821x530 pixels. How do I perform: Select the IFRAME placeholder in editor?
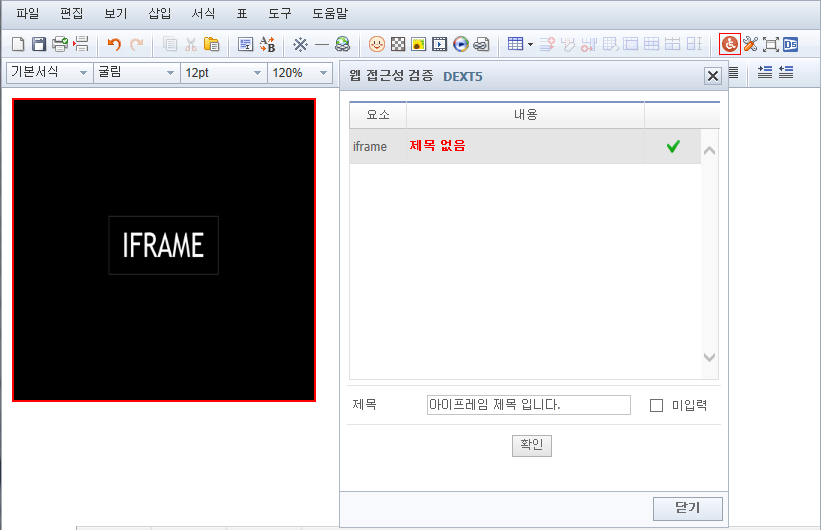click(164, 250)
